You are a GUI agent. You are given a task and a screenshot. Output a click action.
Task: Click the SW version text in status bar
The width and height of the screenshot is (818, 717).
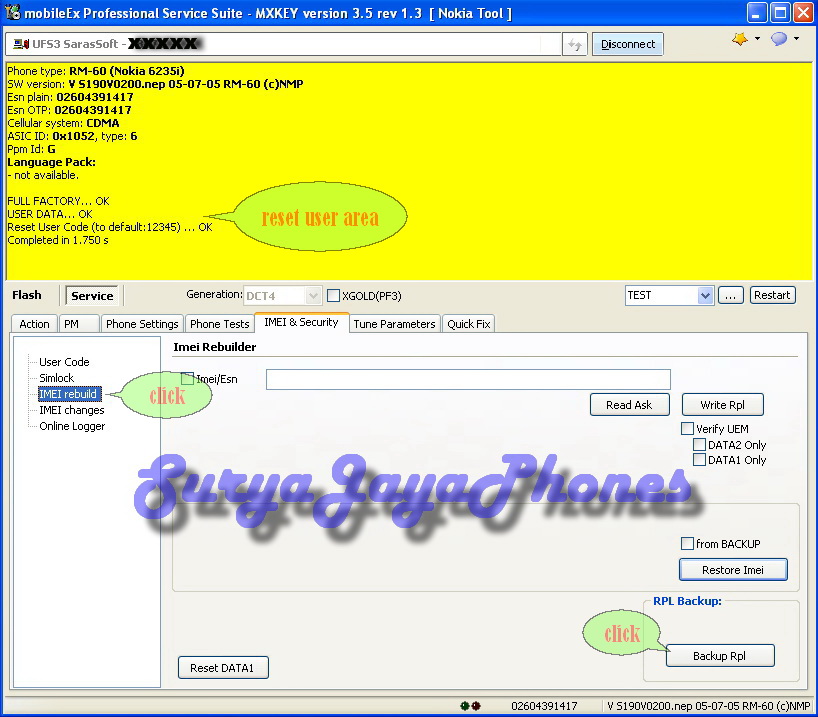(x=708, y=706)
